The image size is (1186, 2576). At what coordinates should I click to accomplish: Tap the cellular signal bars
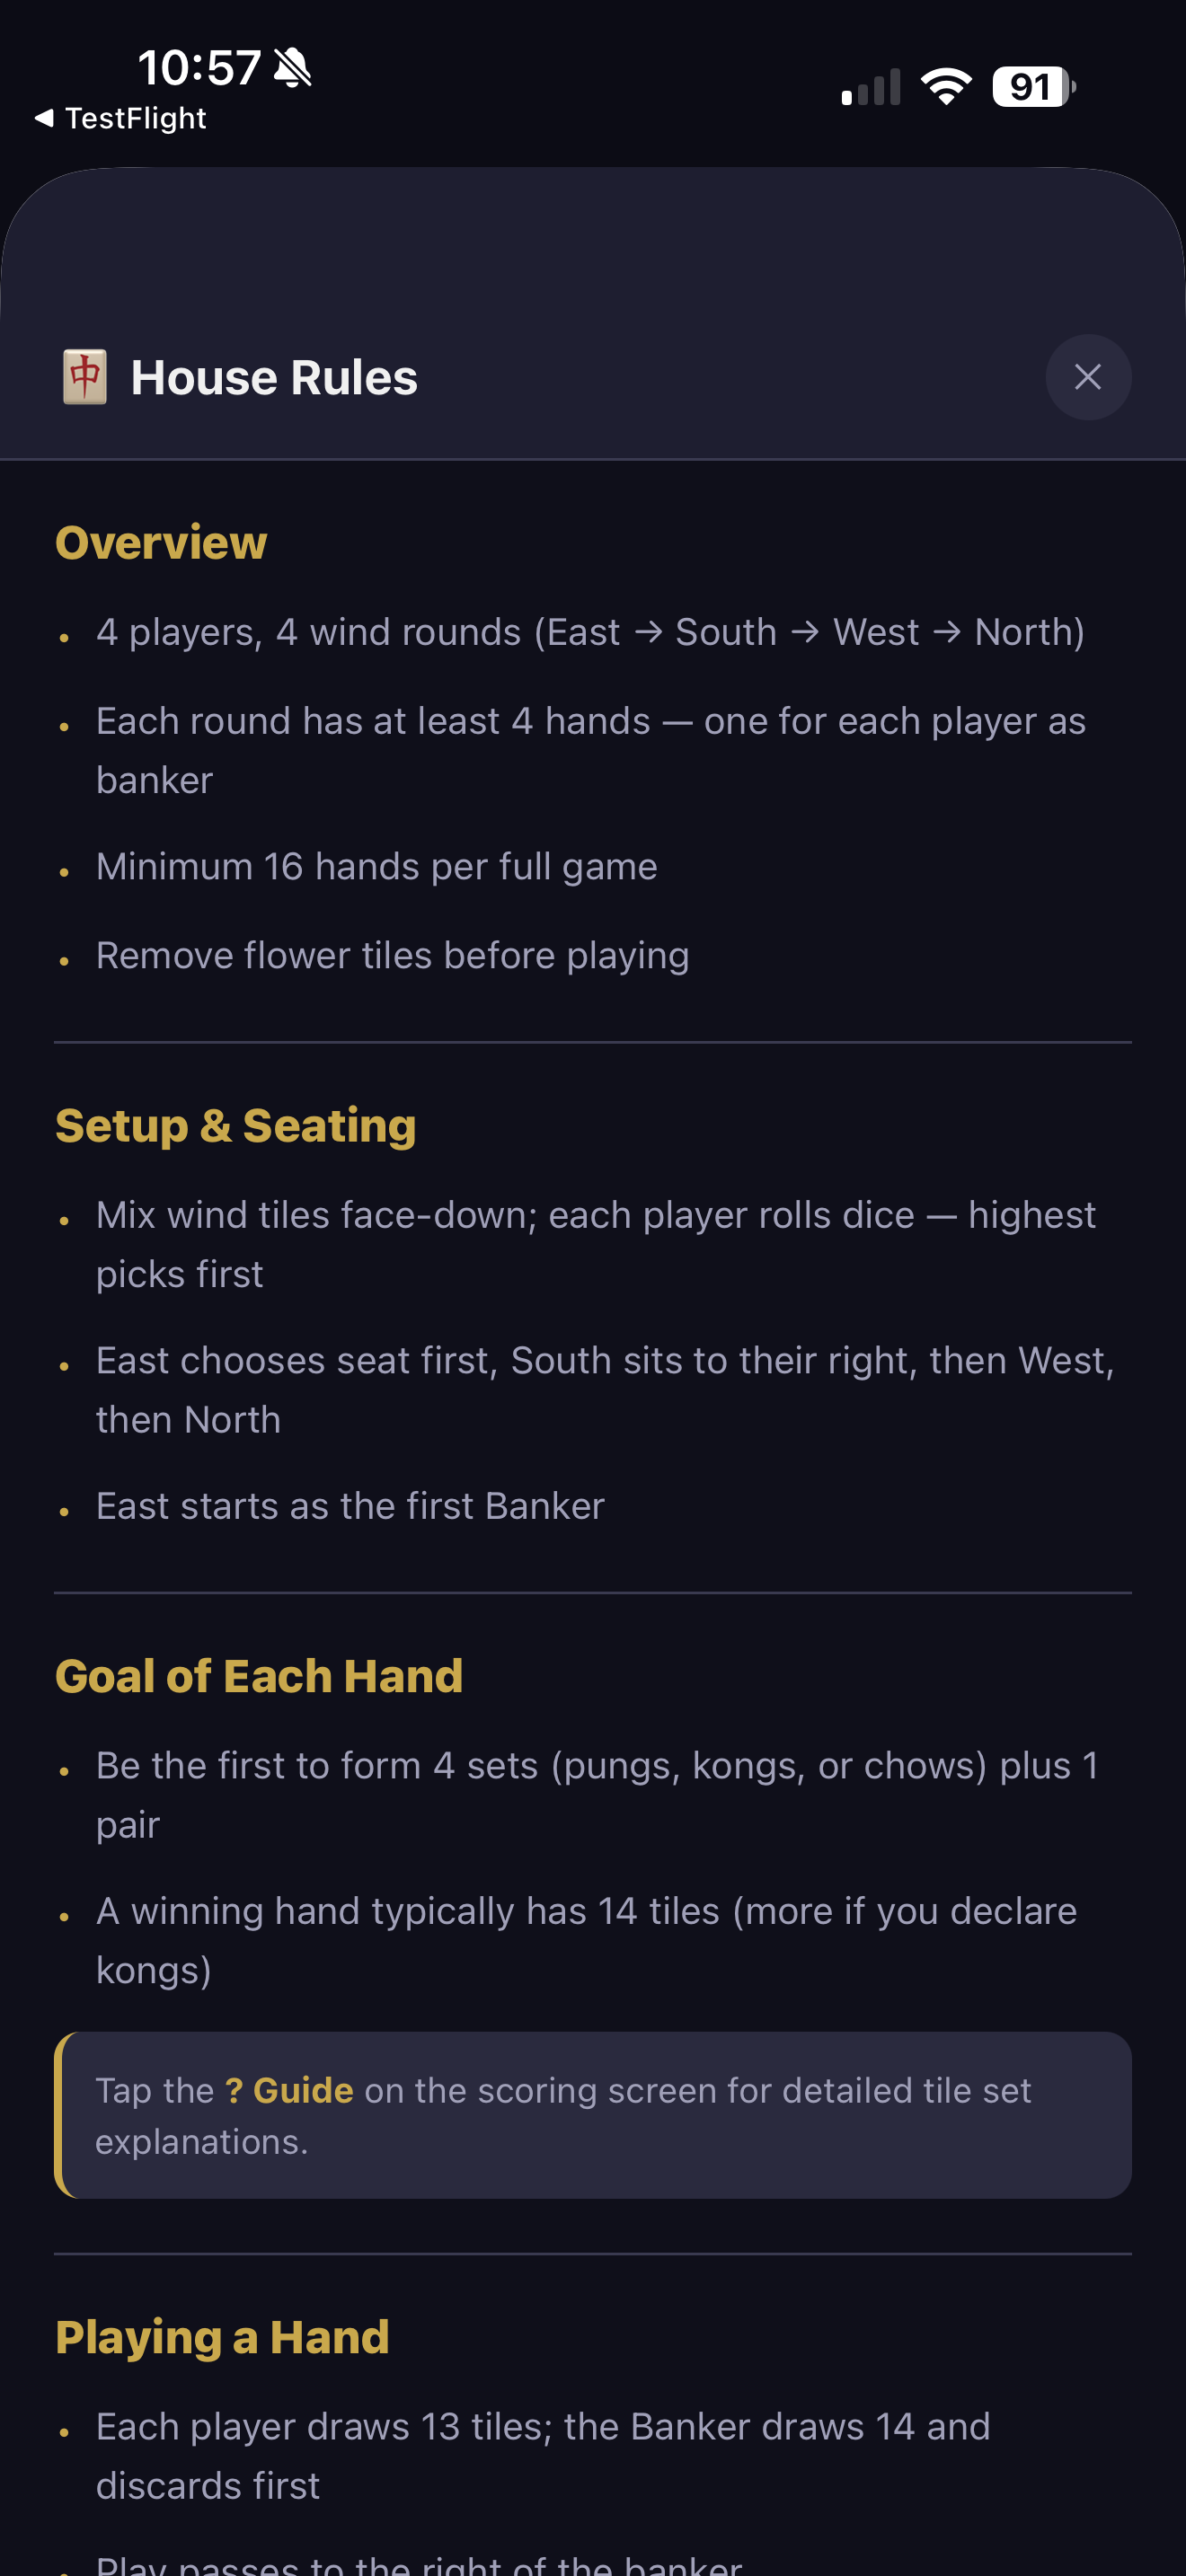871,87
